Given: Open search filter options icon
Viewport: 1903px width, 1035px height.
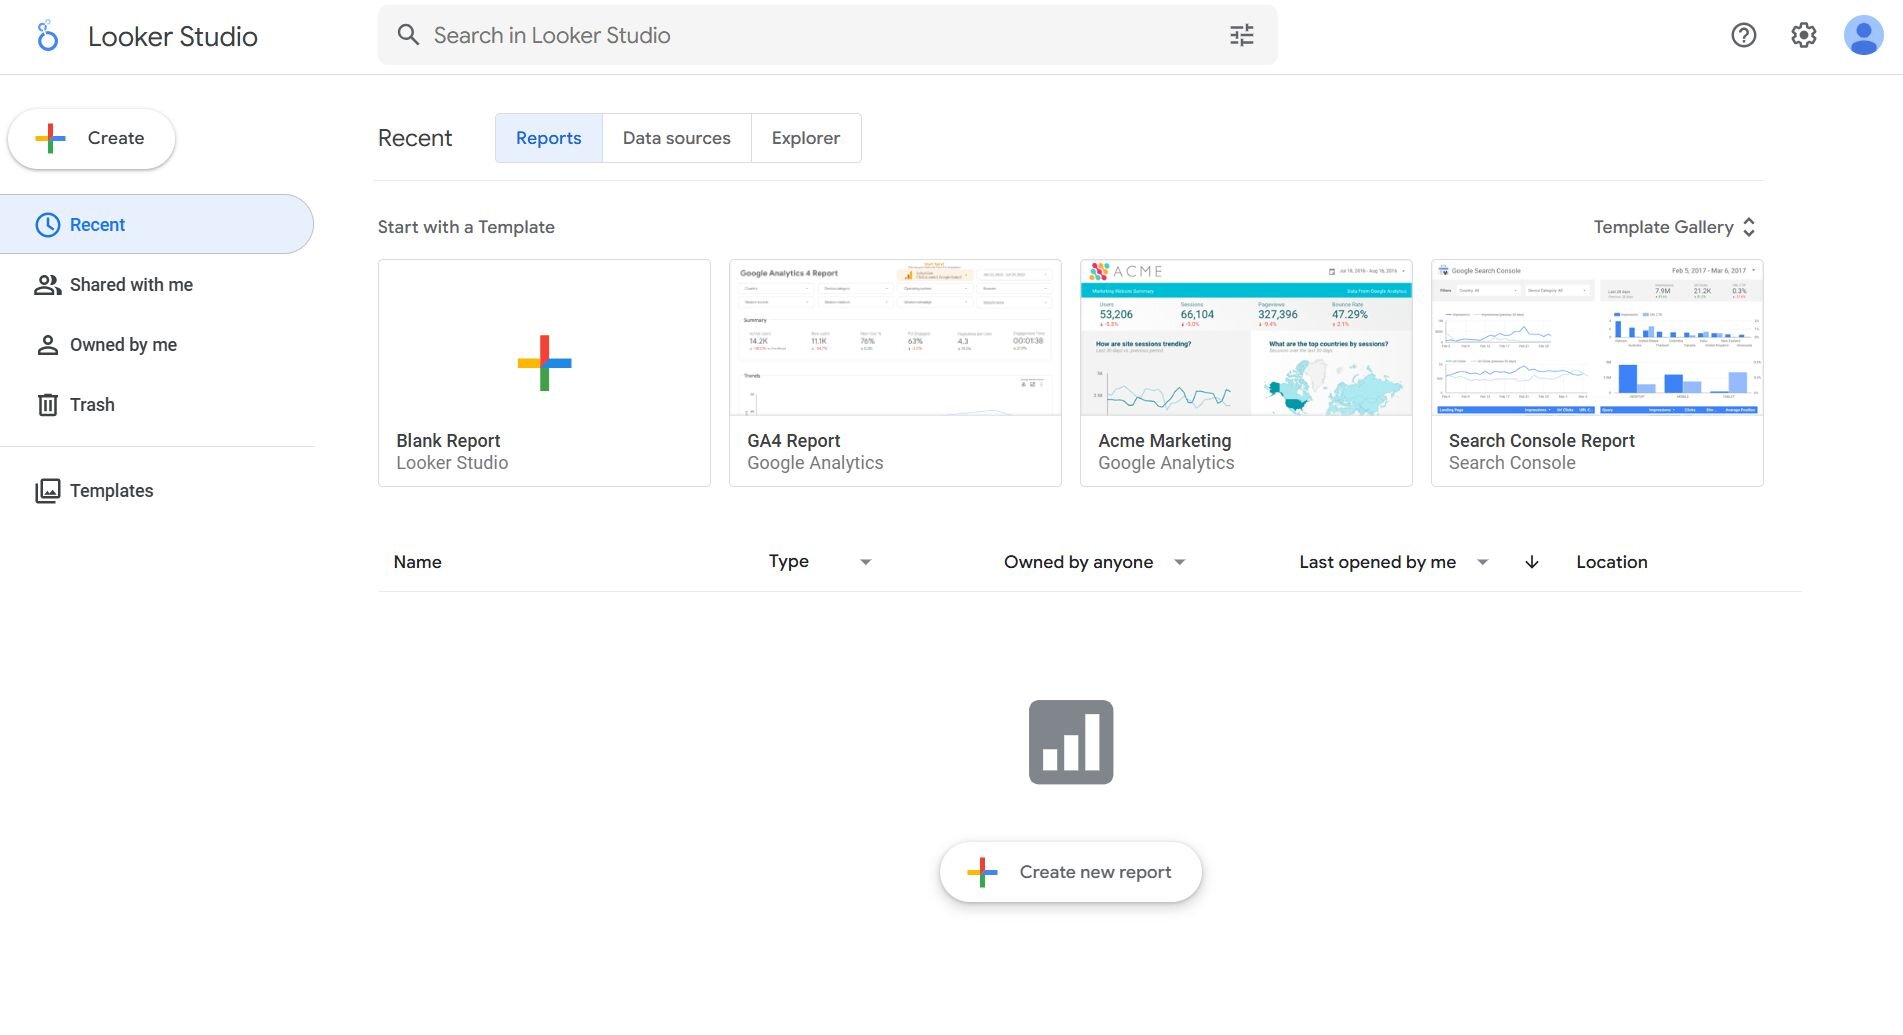Looking at the screenshot, I should 1241,36.
